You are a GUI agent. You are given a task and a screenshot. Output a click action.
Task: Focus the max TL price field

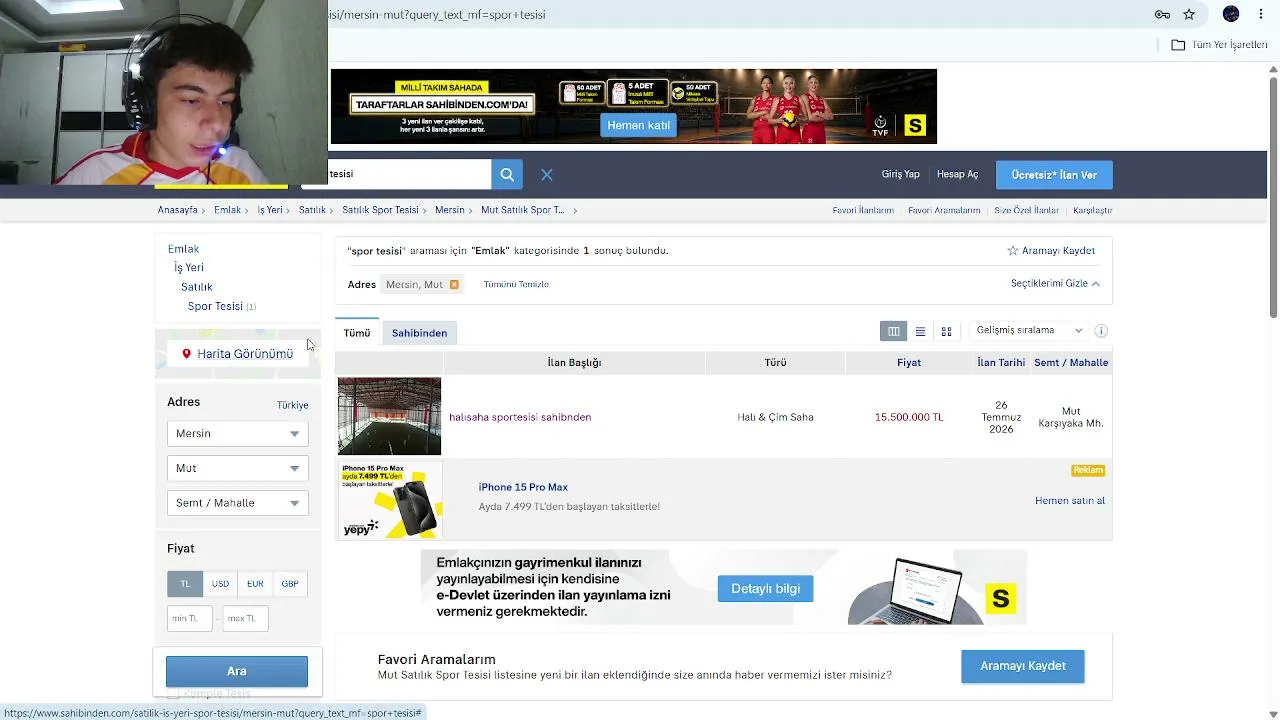point(245,618)
